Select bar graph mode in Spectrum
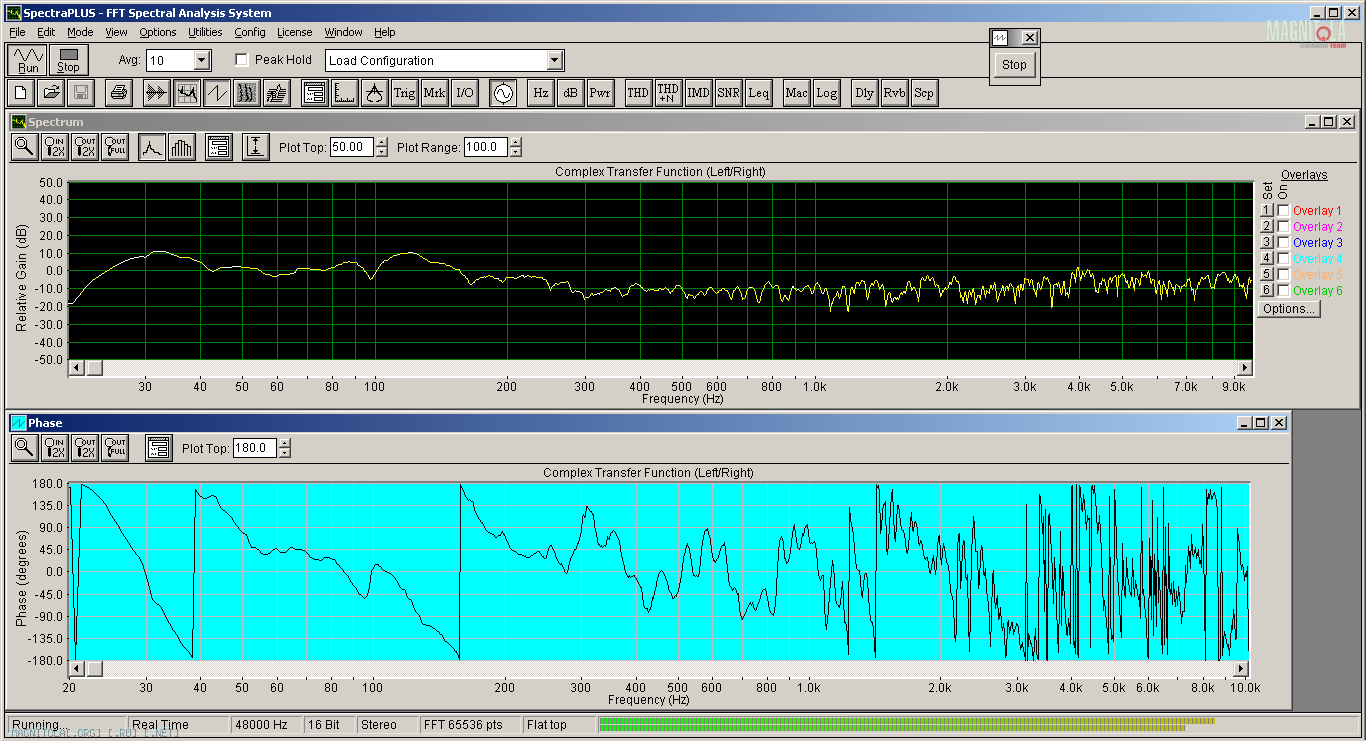The height and width of the screenshot is (742, 1366). click(x=181, y=147)
